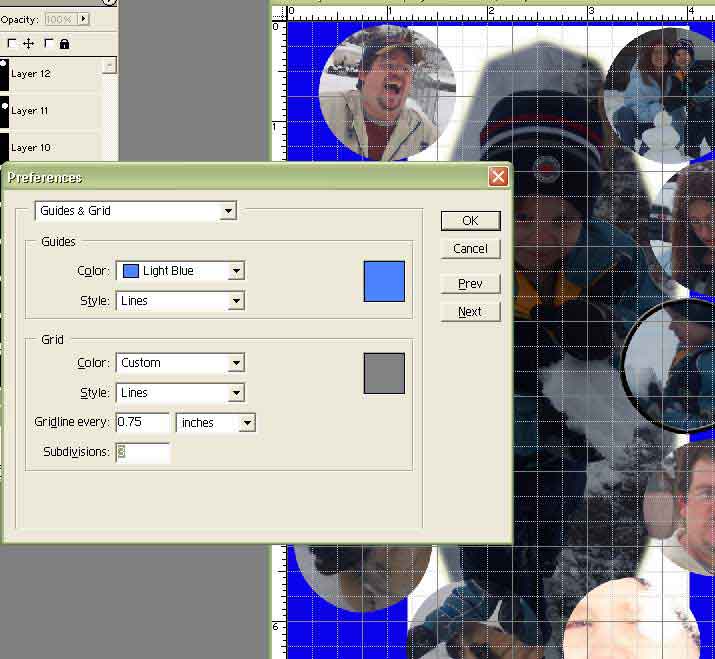Screen dimensions: 715x659
Task: Select Layer 10 in Layers panel
Action: pos(50,147)
